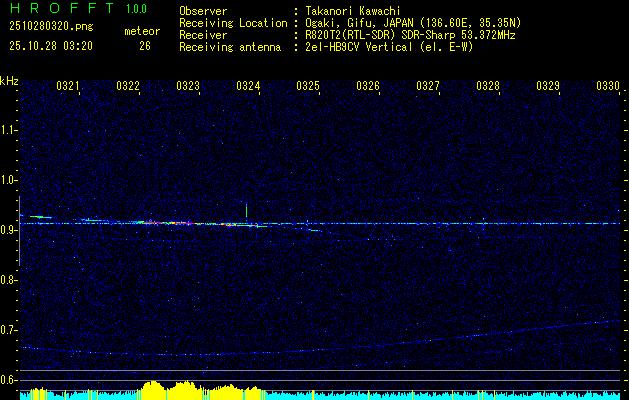Click the Ogaki, Gifu, JAPAN location text
Image resolution: width=629 pixels, height=400 pixels.
[413, 23]
